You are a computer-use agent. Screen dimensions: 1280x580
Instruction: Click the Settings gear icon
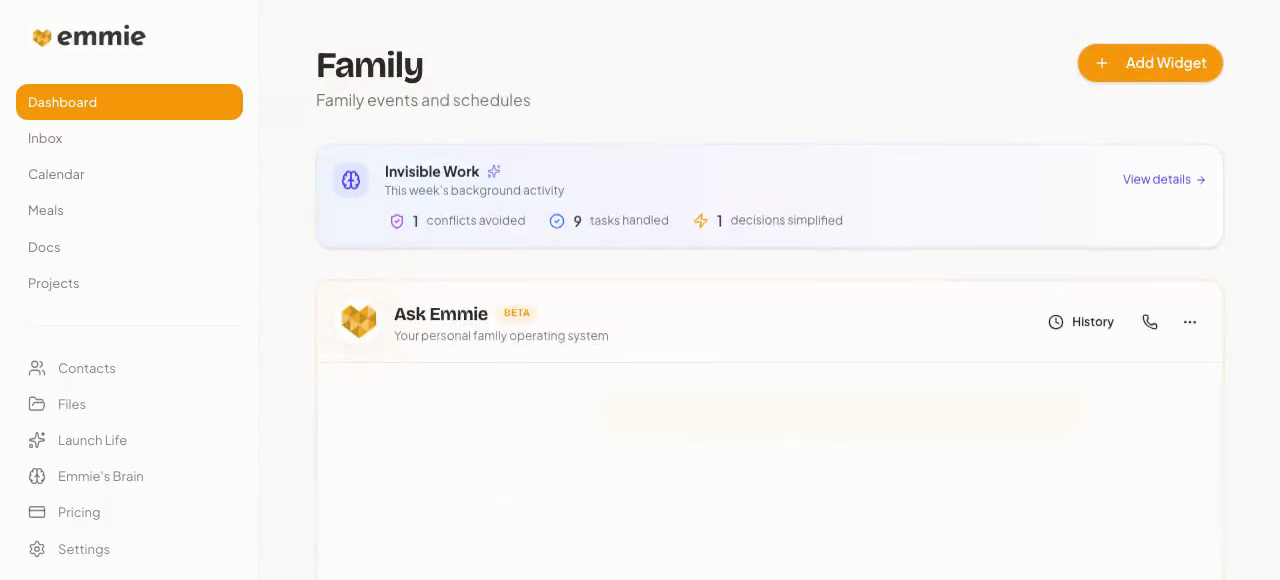coord(37,548)
